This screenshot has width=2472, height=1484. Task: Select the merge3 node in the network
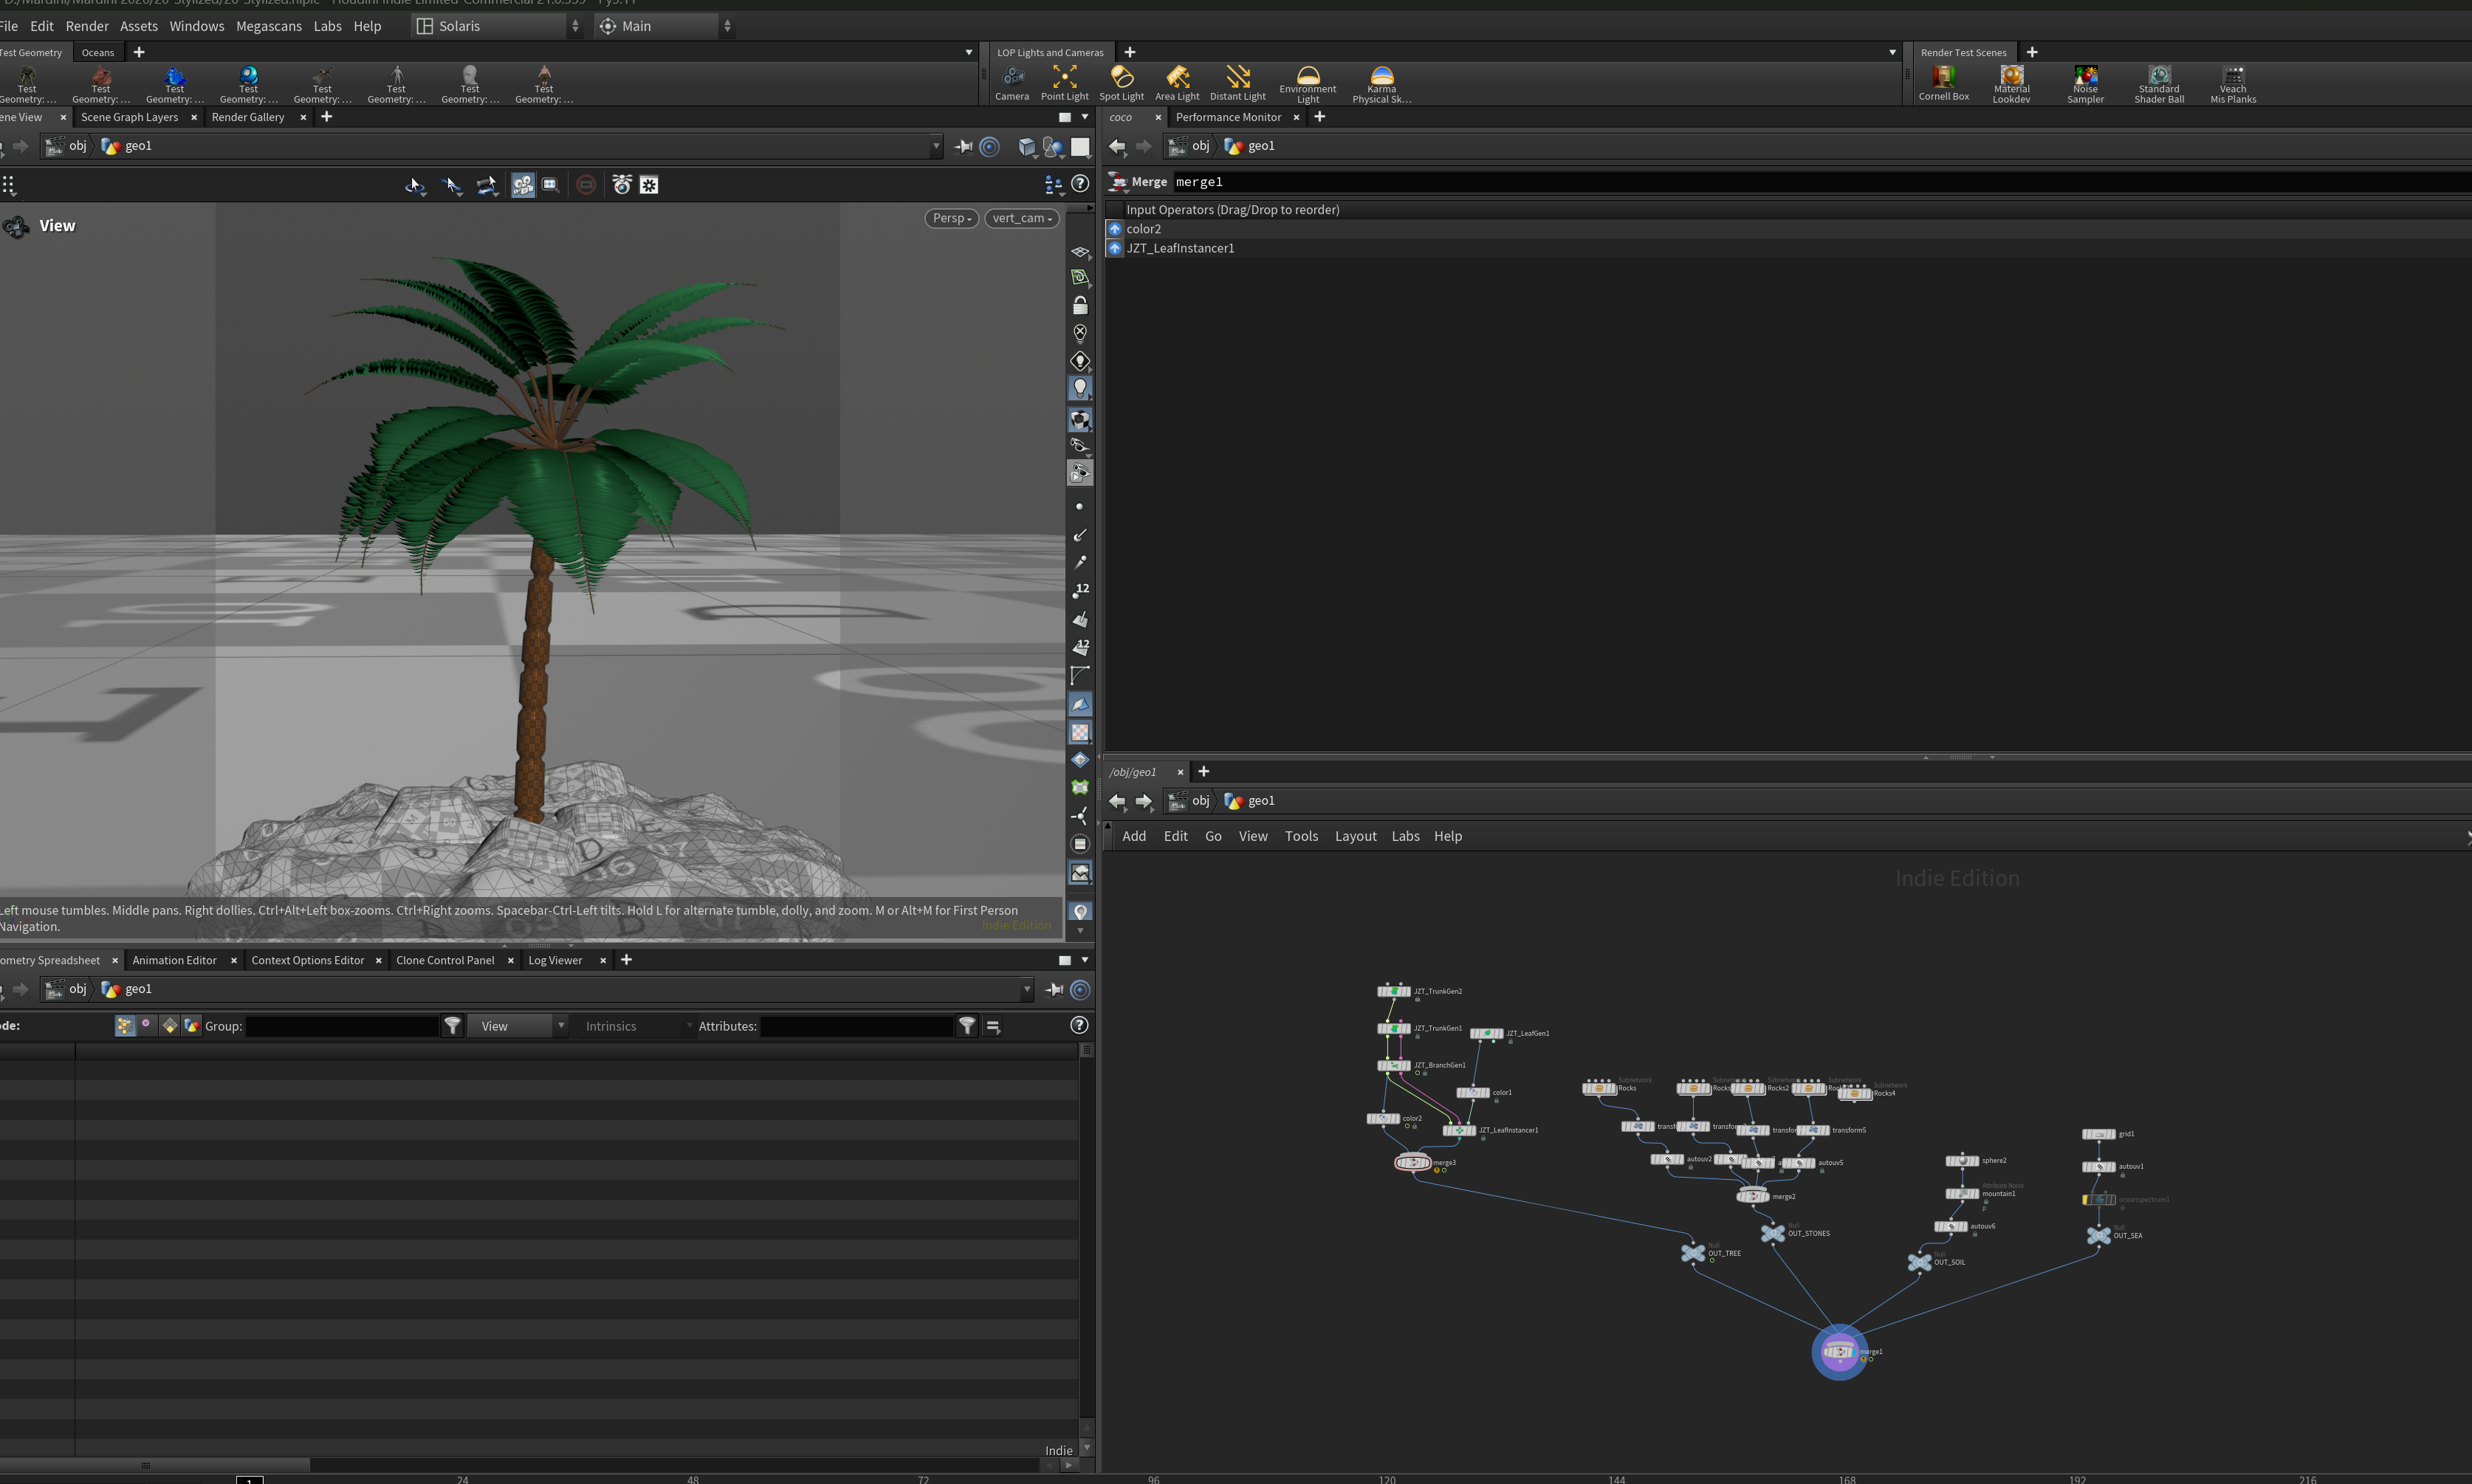[x=1412, y=1162]
